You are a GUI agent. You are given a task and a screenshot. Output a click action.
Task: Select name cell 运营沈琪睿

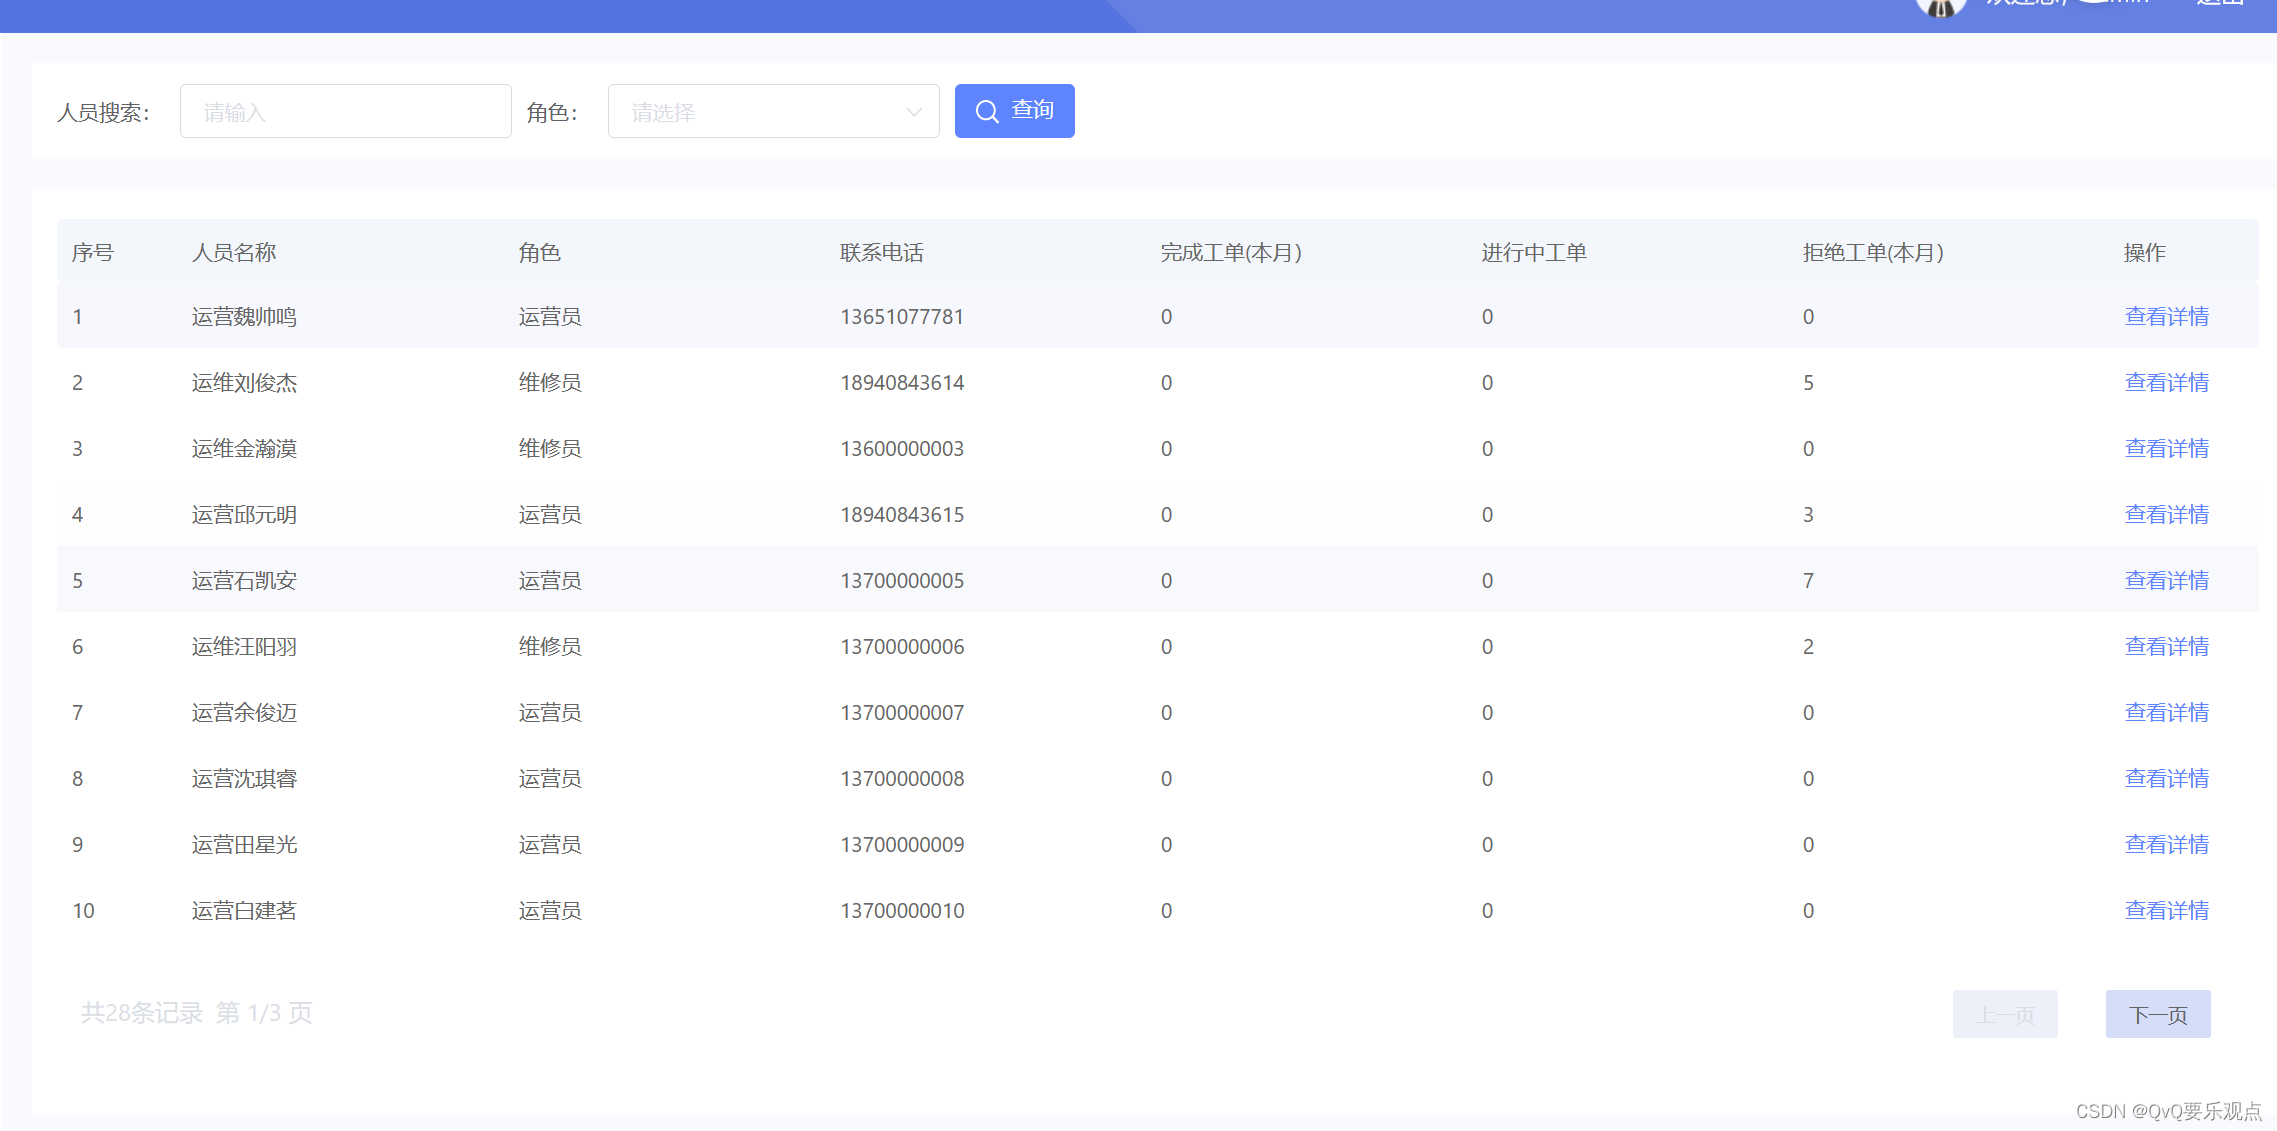[x=244, y=779]
